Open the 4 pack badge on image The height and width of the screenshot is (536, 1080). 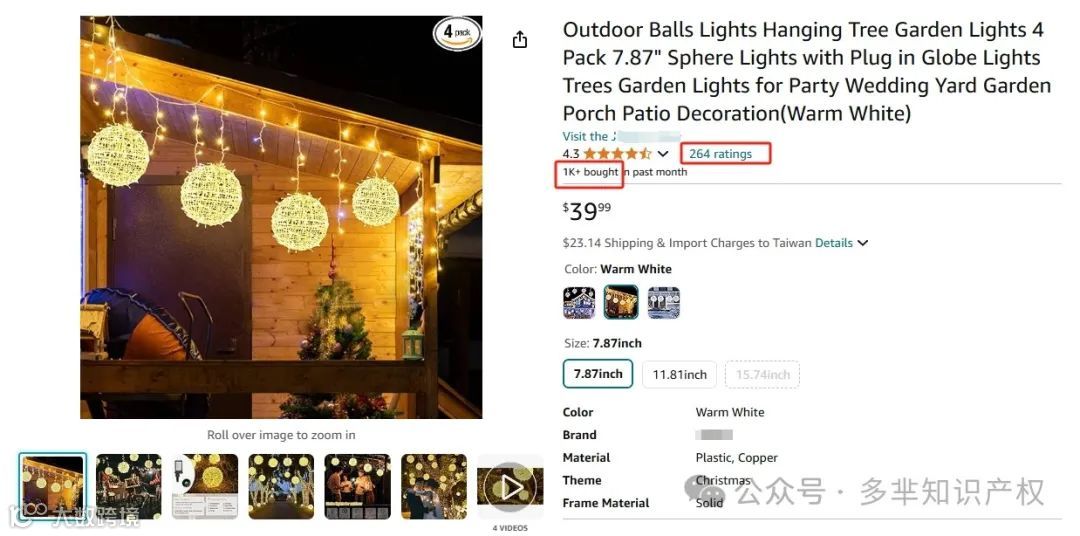coord(457,34)
